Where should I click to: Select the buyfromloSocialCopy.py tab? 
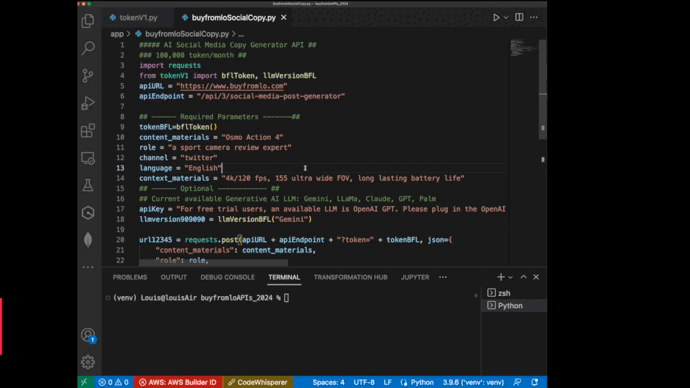pos(234,18)
